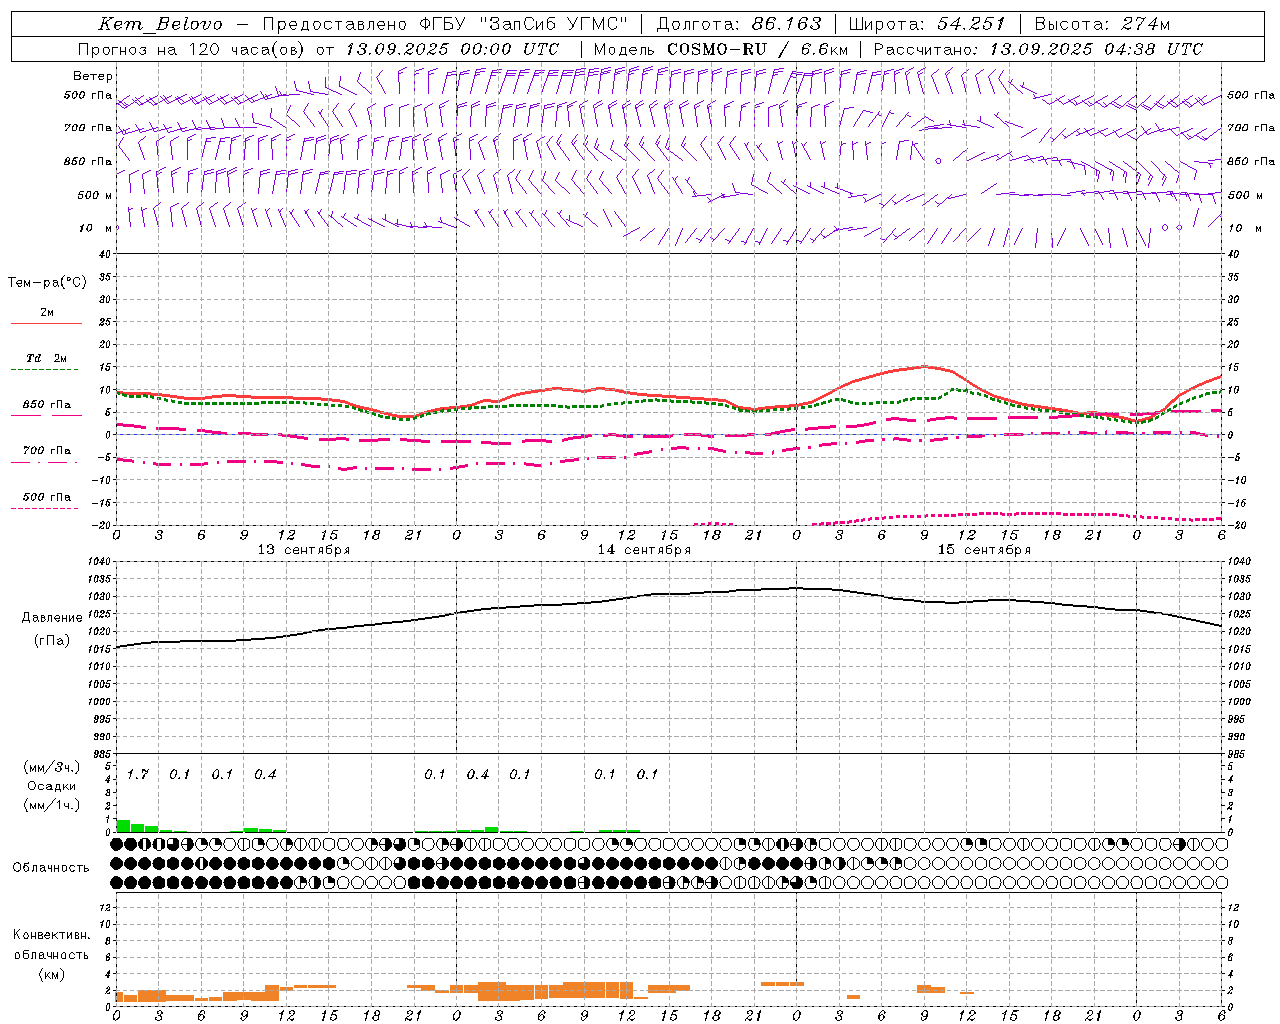Image resolution: width=1280 pixels, height=1024 pixels.
Task: Click the 'Давление' pressure panel label
Action: point(50,618)
